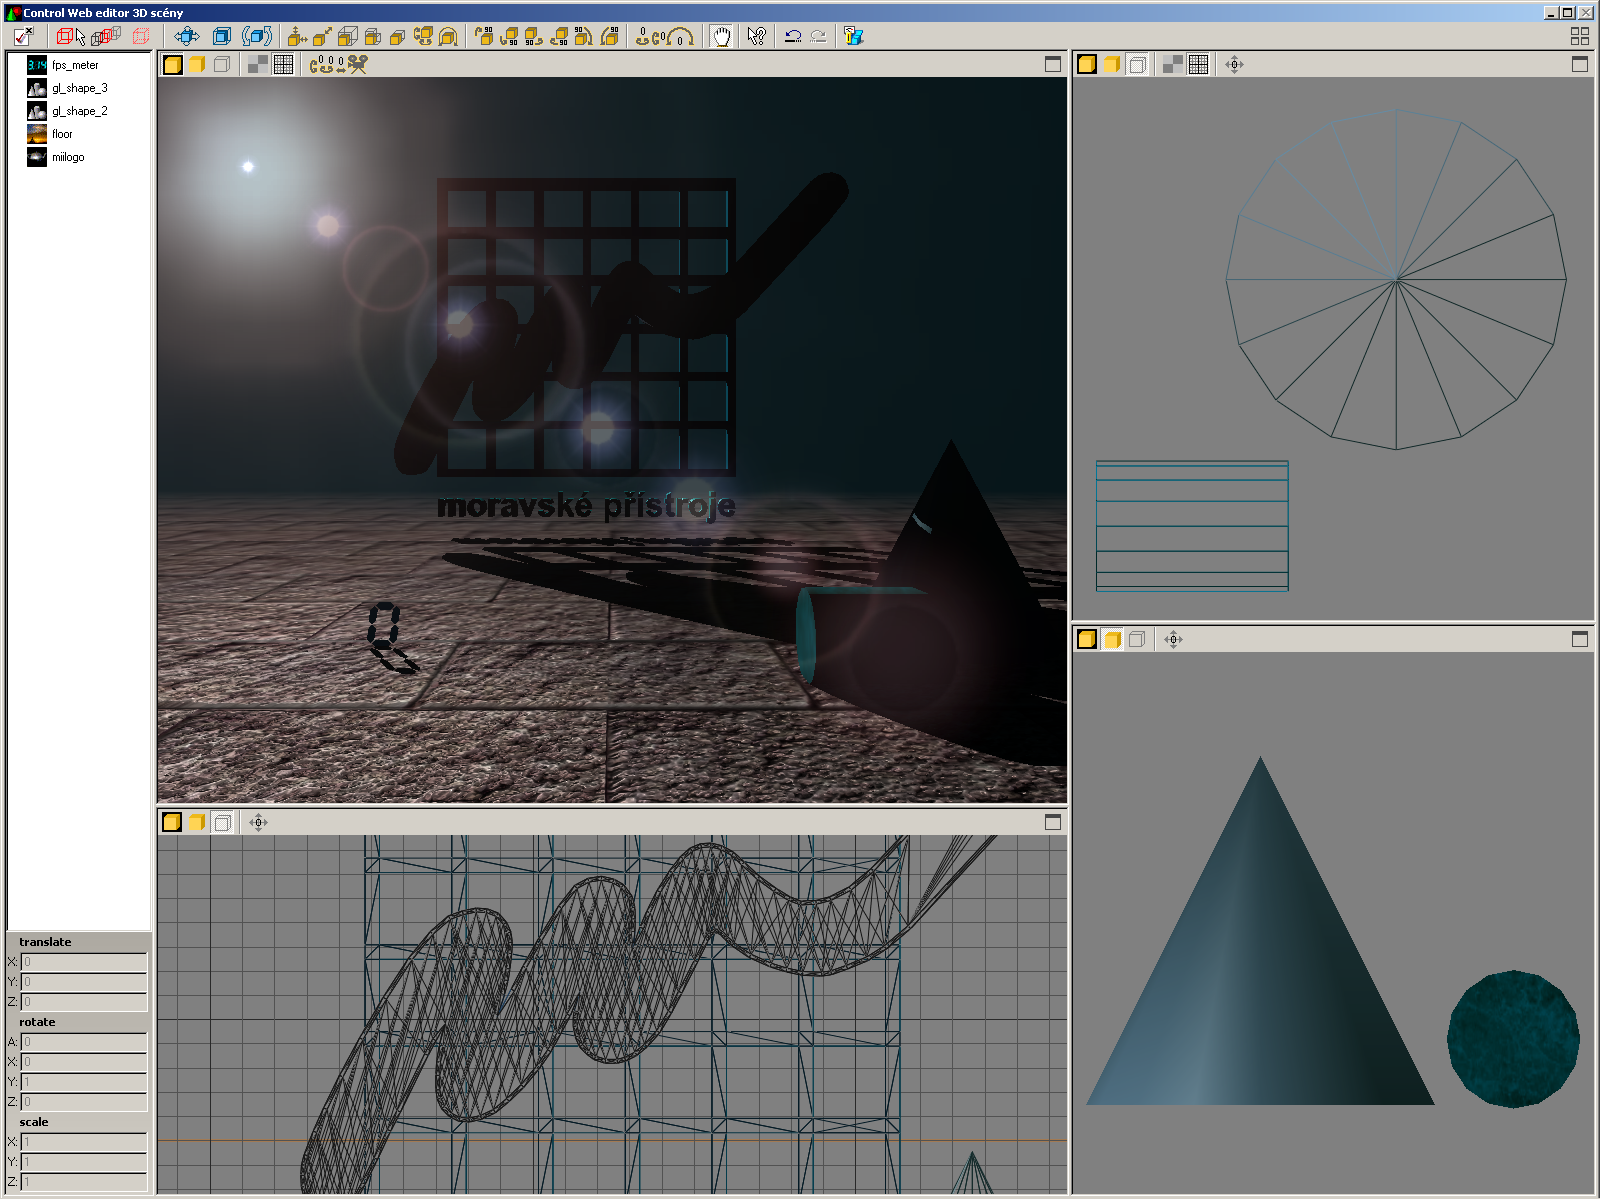The height and width of the screenshot is (1200, 1600).
Task: Select gl_shape_3 in the object list
Action: pos(79,88)
